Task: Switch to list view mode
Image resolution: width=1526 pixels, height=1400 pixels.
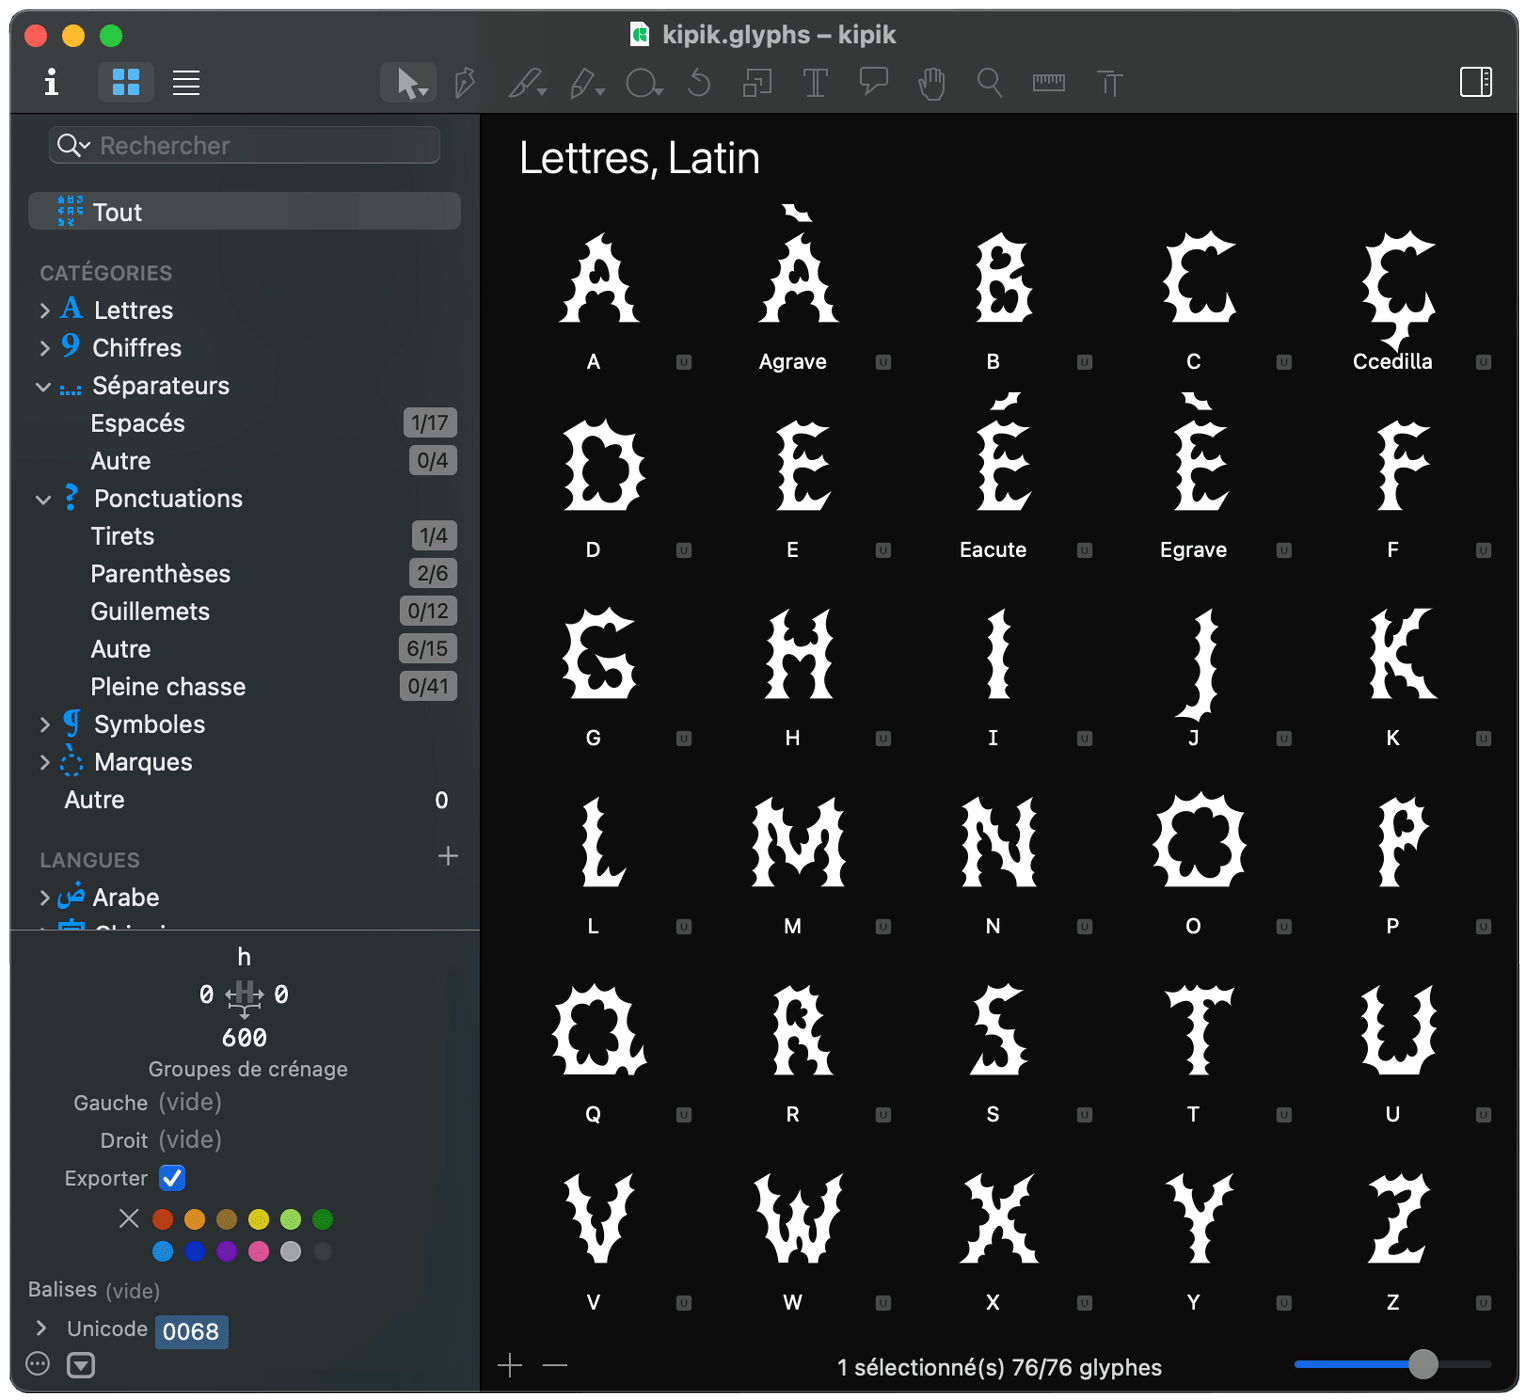Action: (186, 82)
